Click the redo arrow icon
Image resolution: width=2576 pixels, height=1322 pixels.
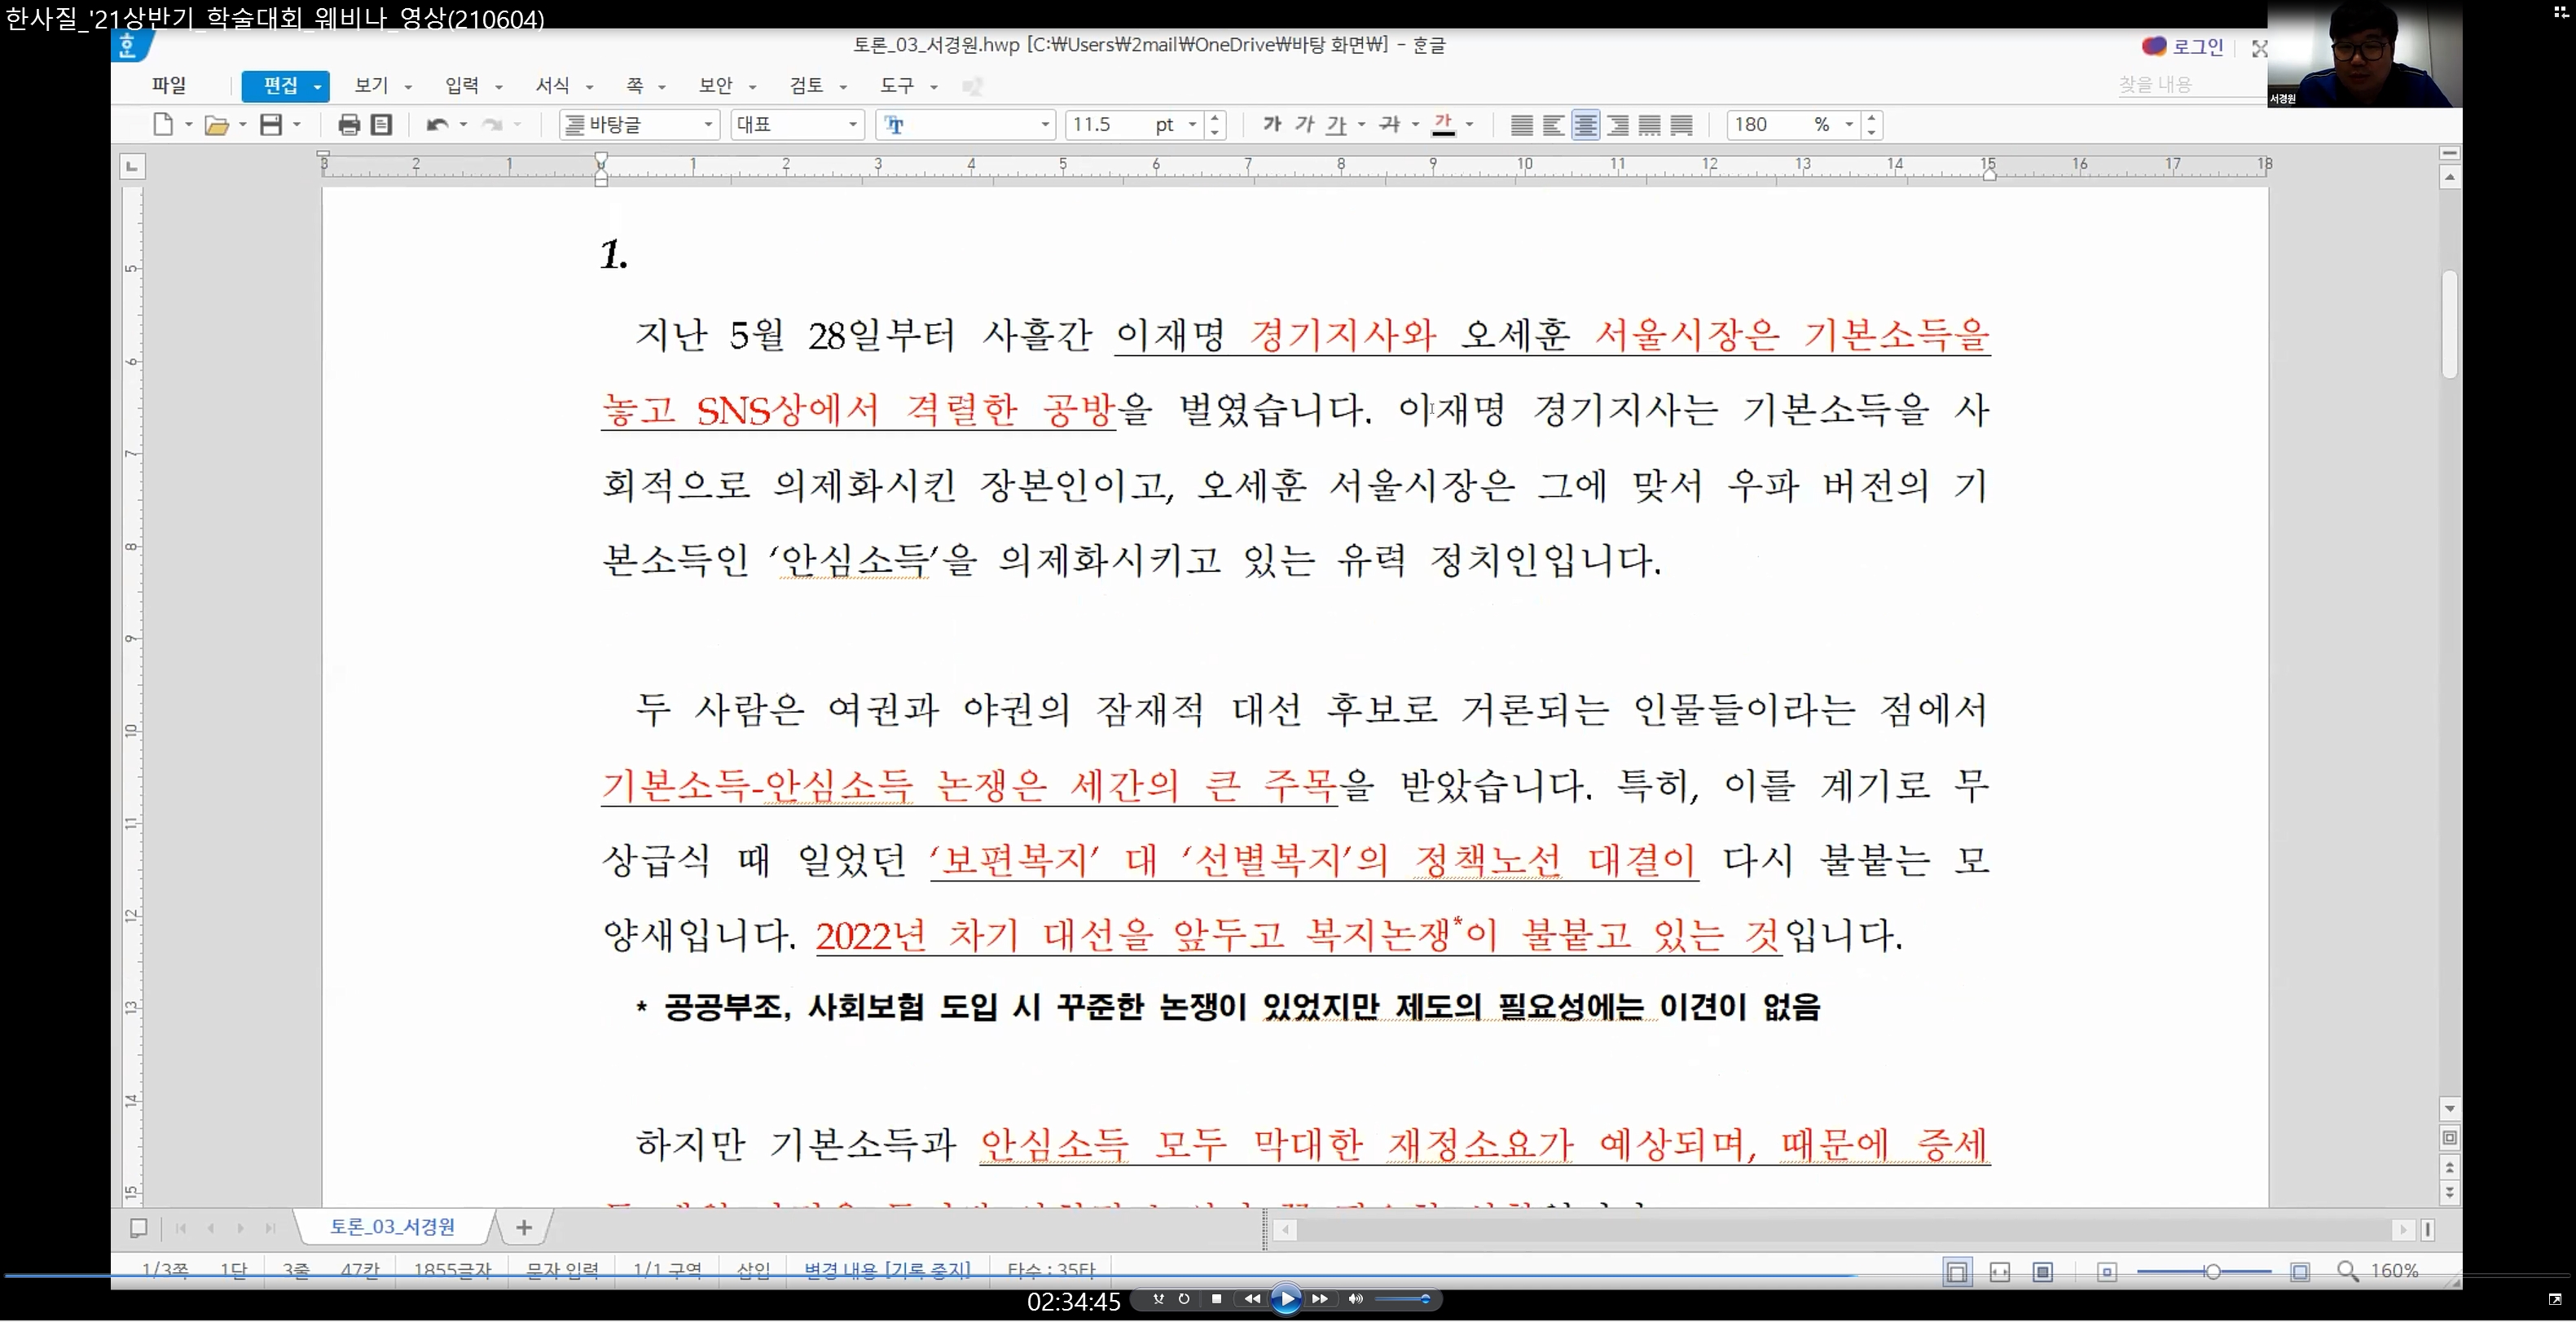pyautogui.click(x=492, y=125)
